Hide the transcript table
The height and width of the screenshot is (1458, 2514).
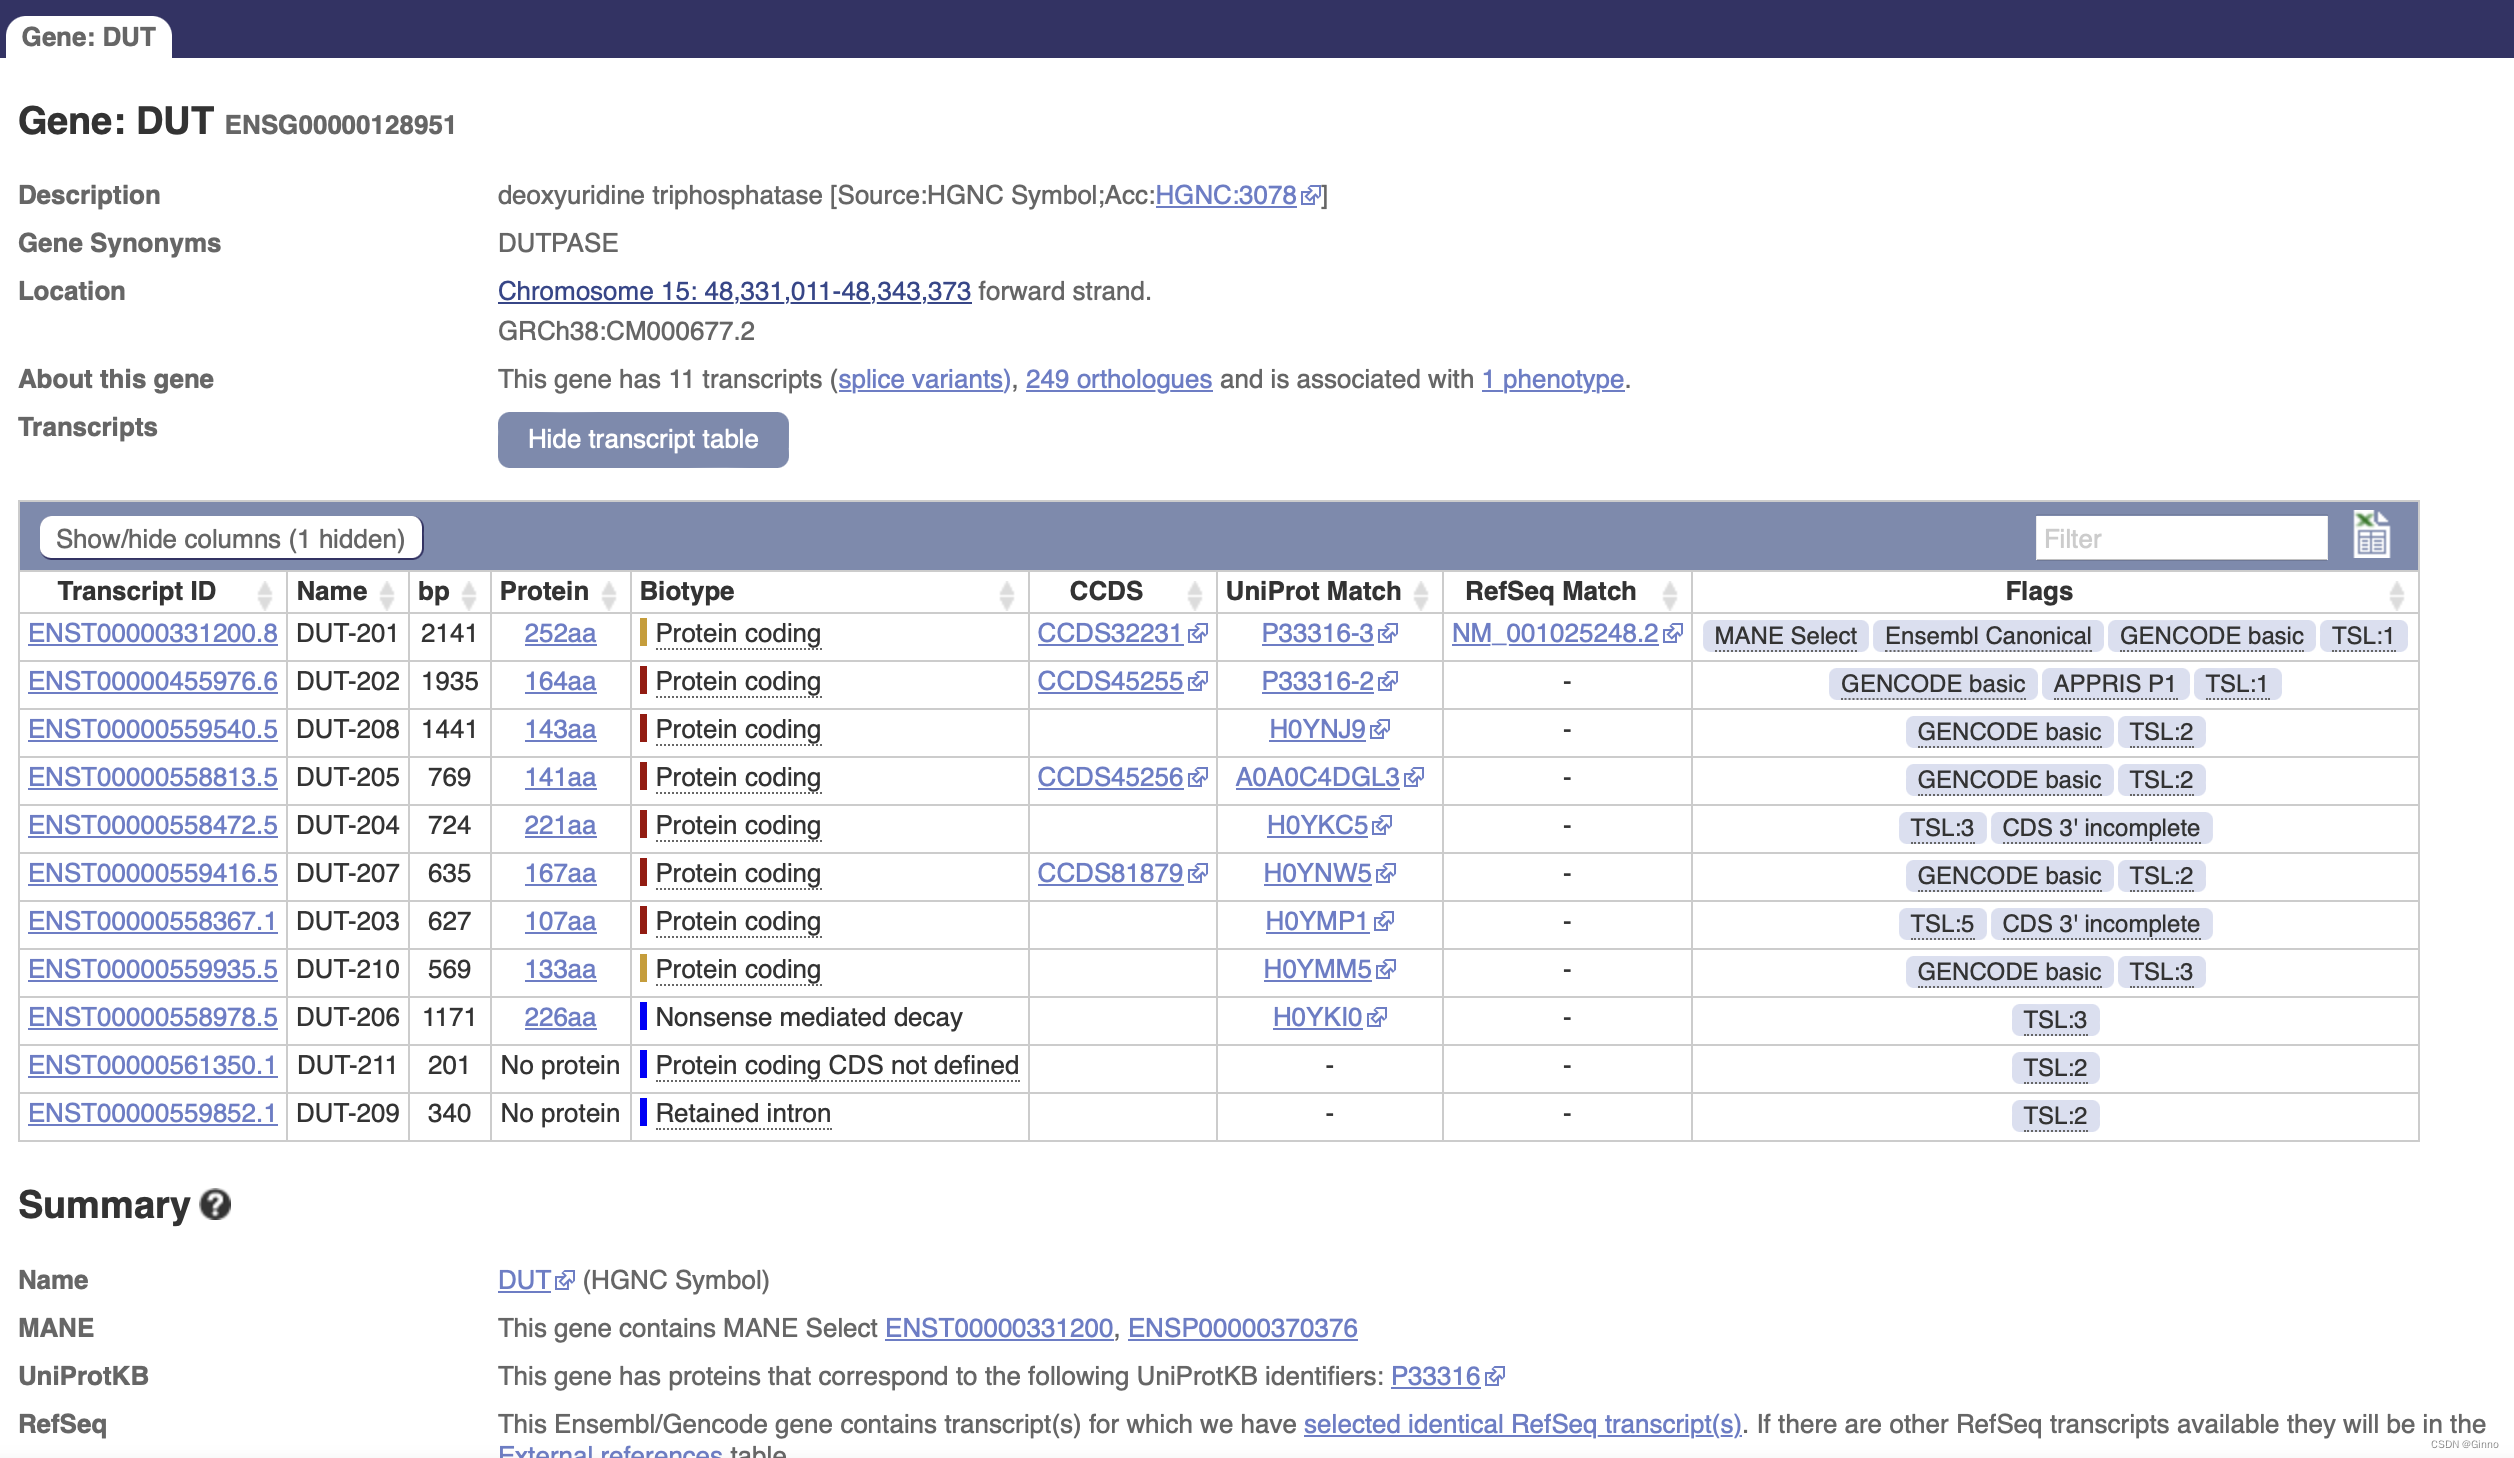(643, 440)
